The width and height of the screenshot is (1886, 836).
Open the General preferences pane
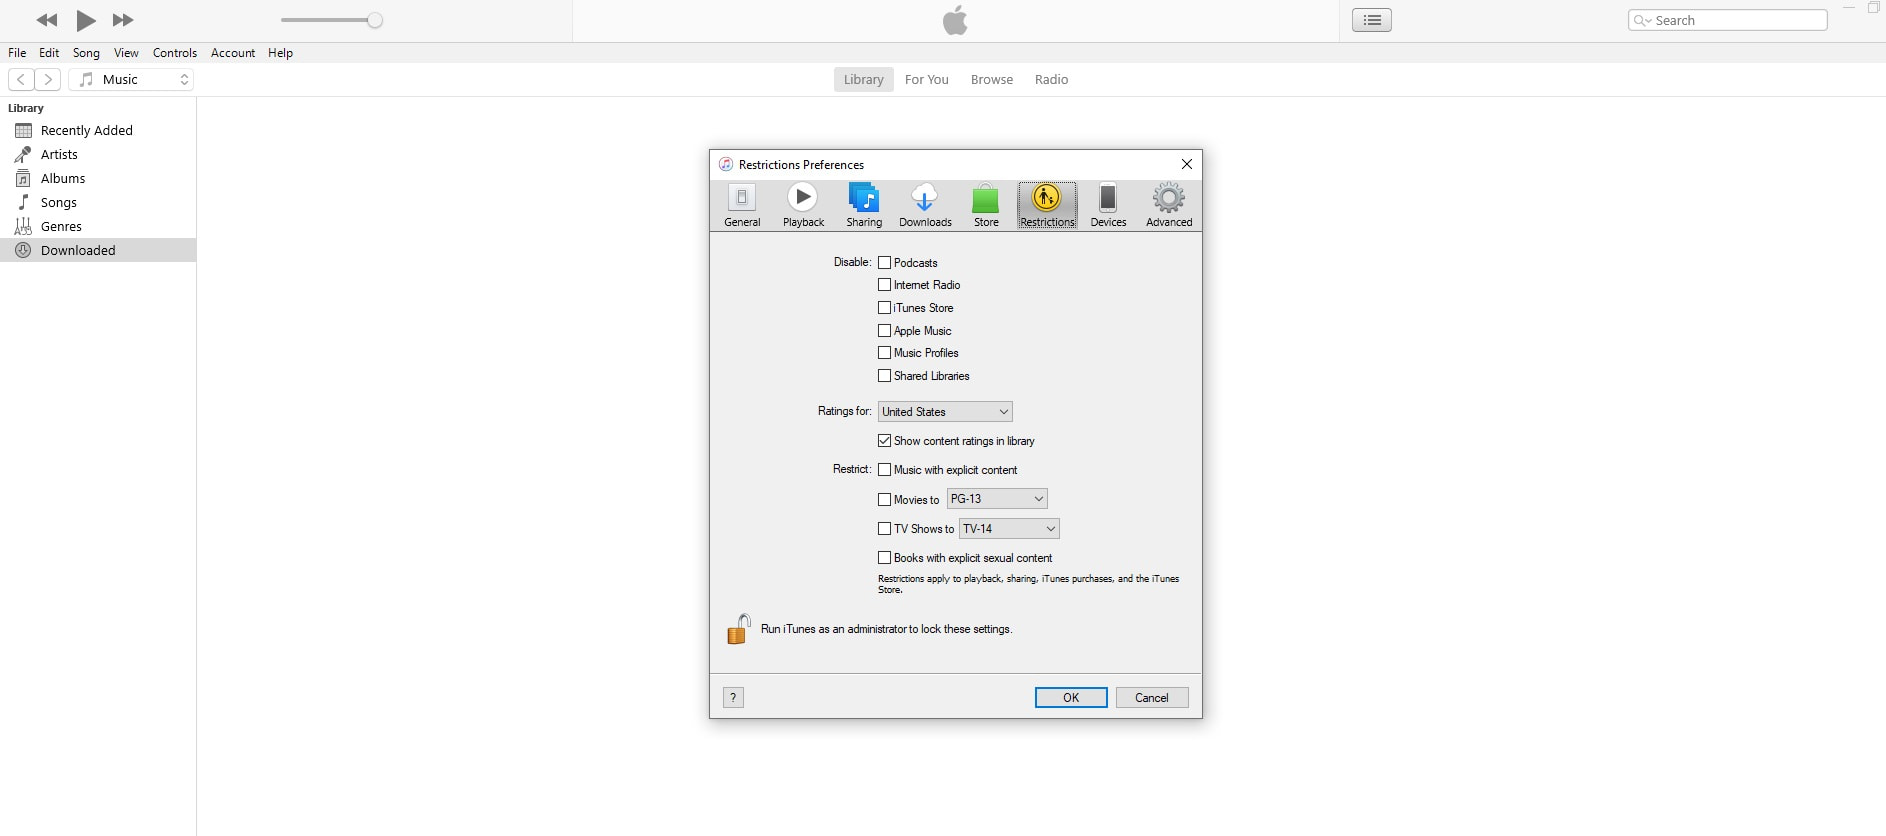[x=742, y=205]
